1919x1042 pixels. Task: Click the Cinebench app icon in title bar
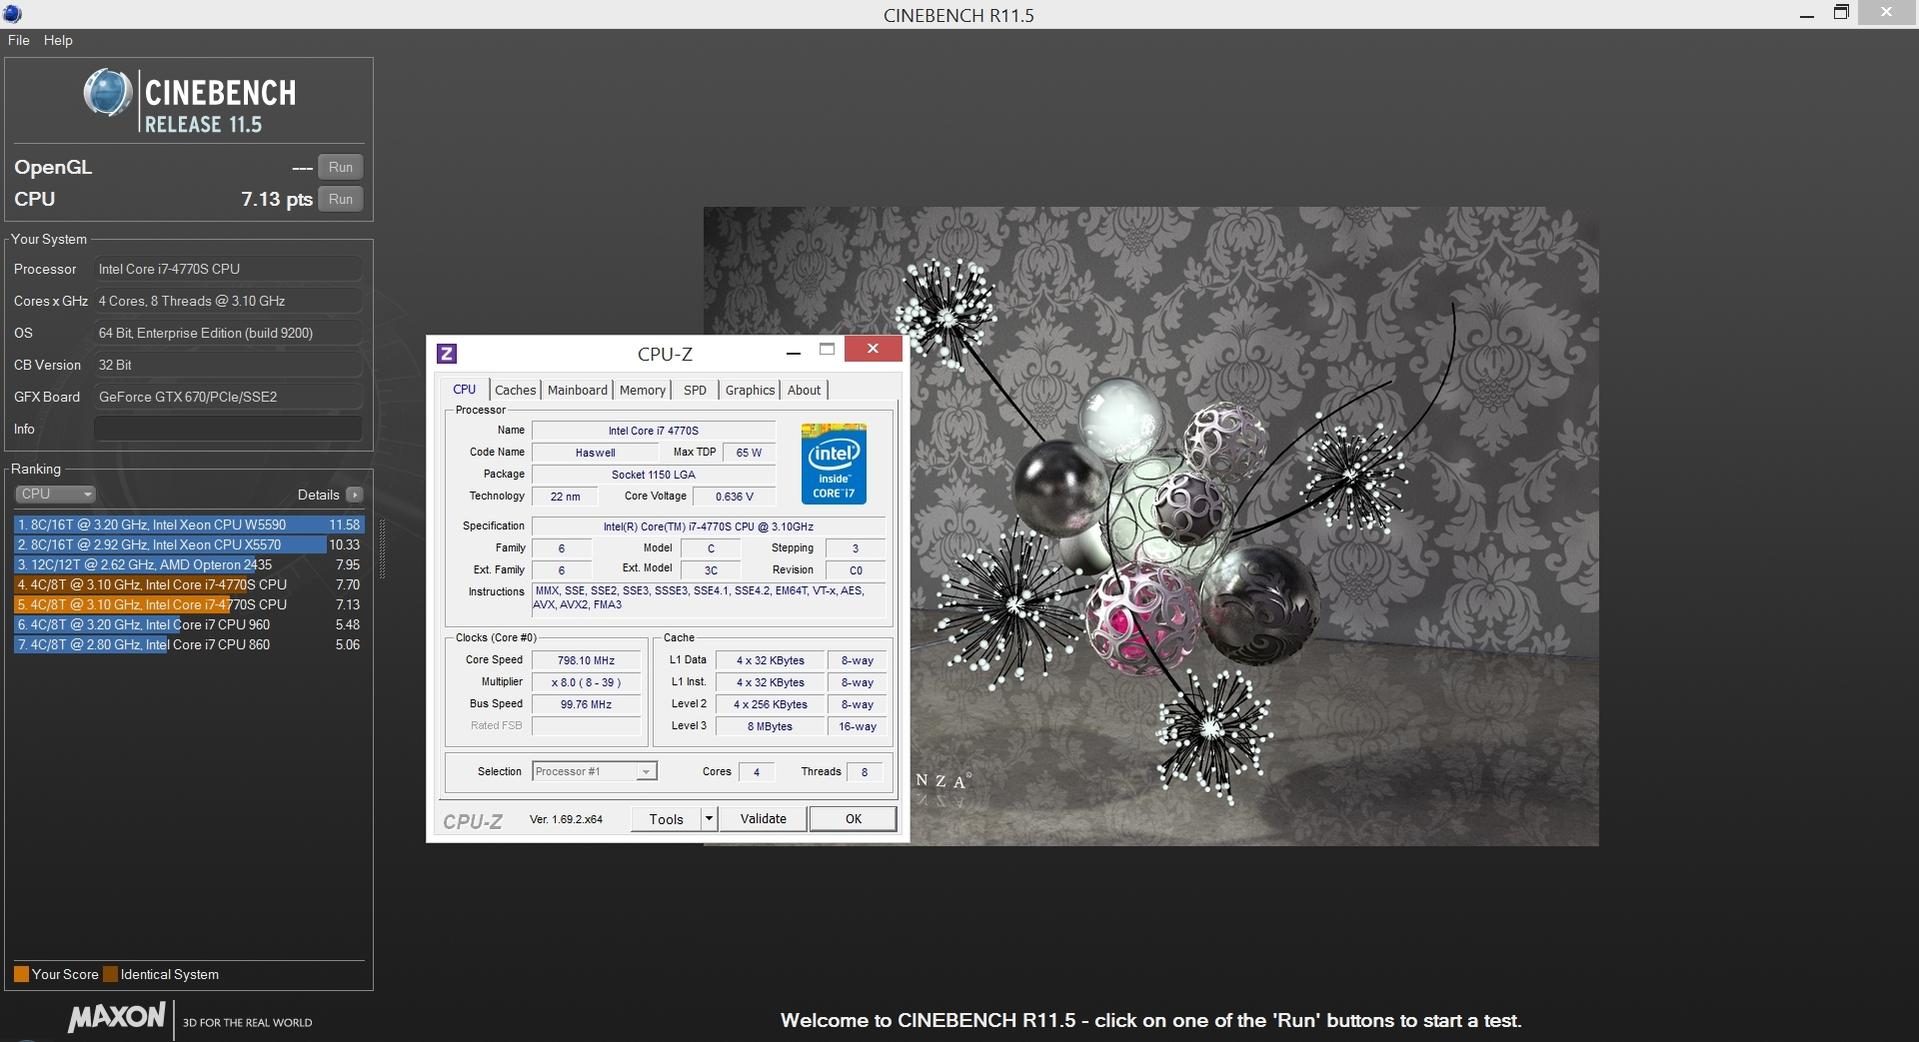tap(12, 13)
